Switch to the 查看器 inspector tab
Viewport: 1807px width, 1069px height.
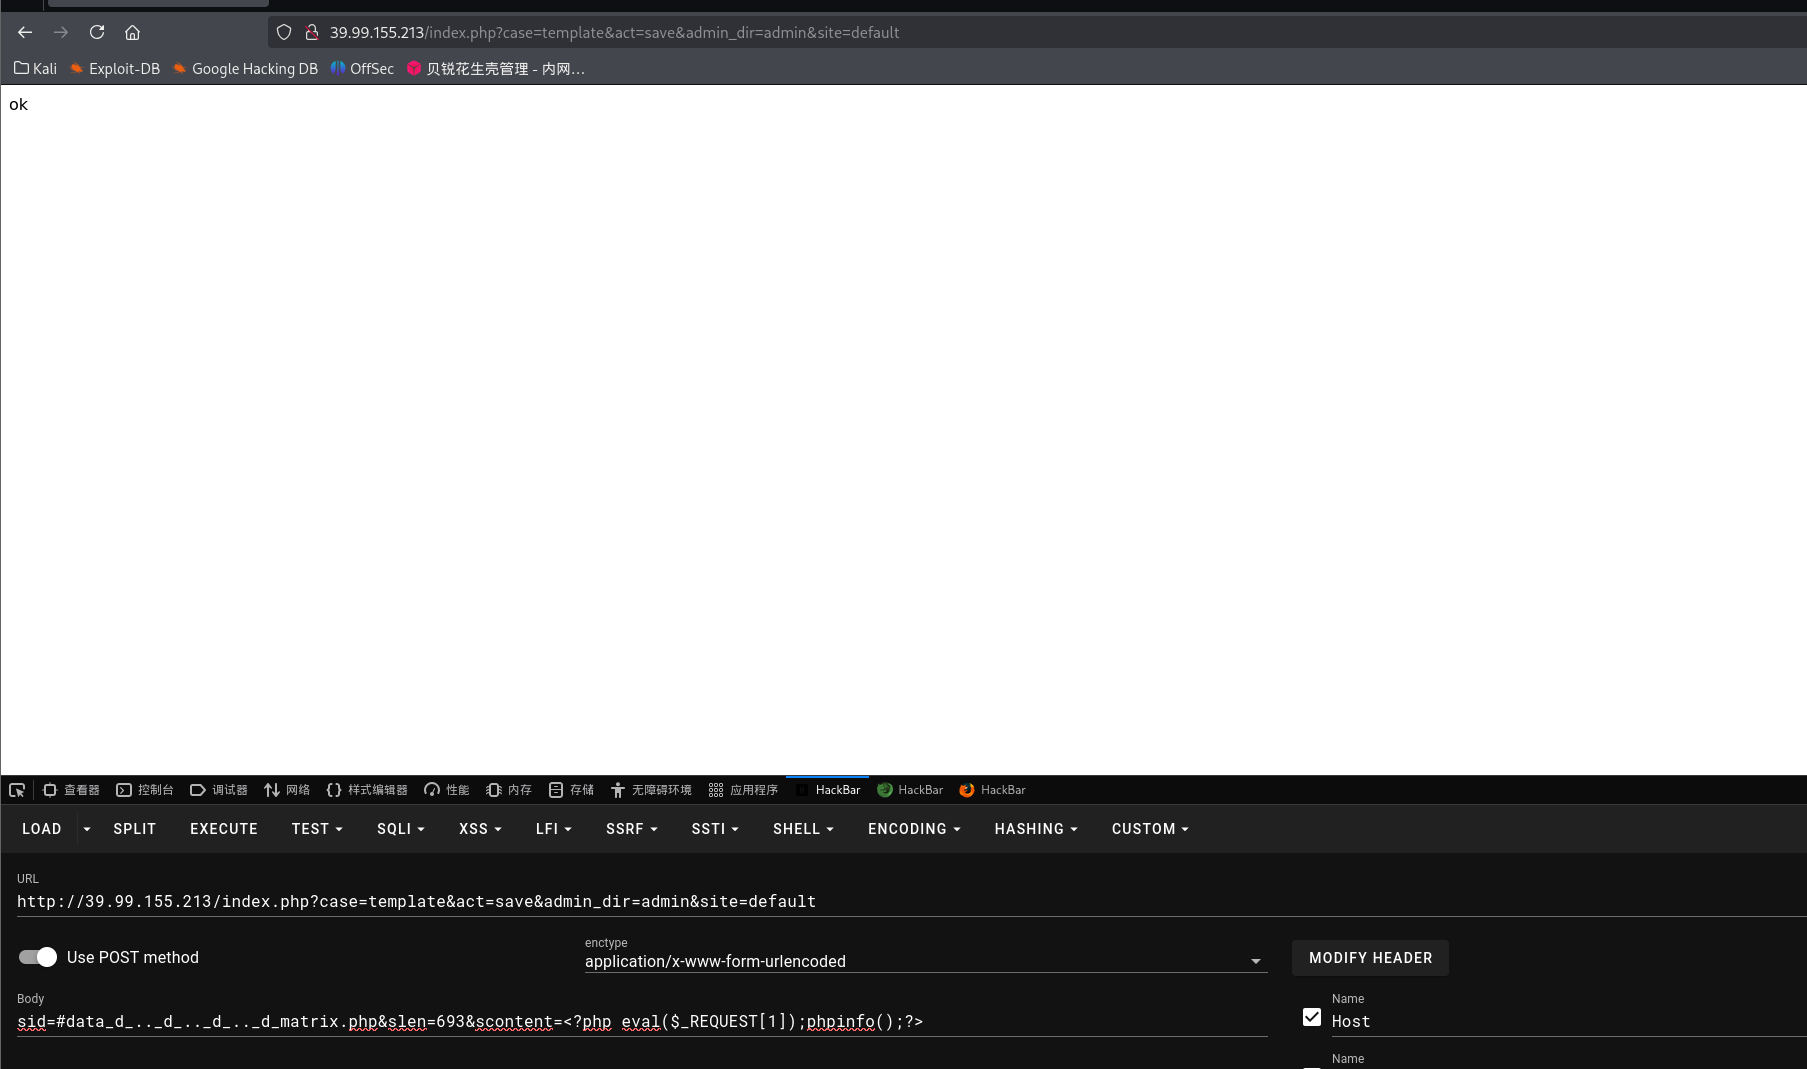click(x=71, y=790)
